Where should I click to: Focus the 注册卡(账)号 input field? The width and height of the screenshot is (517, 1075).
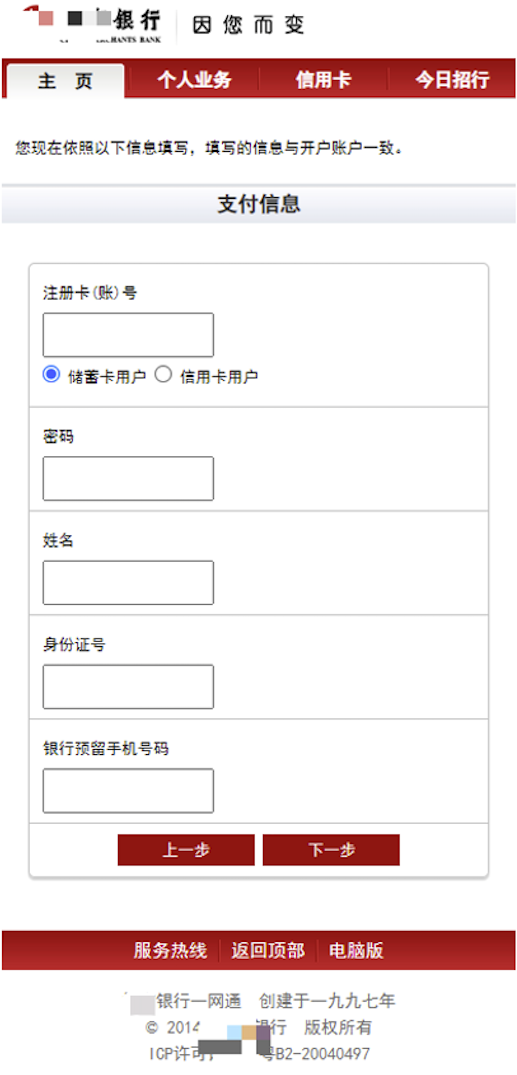coord(128,335)
